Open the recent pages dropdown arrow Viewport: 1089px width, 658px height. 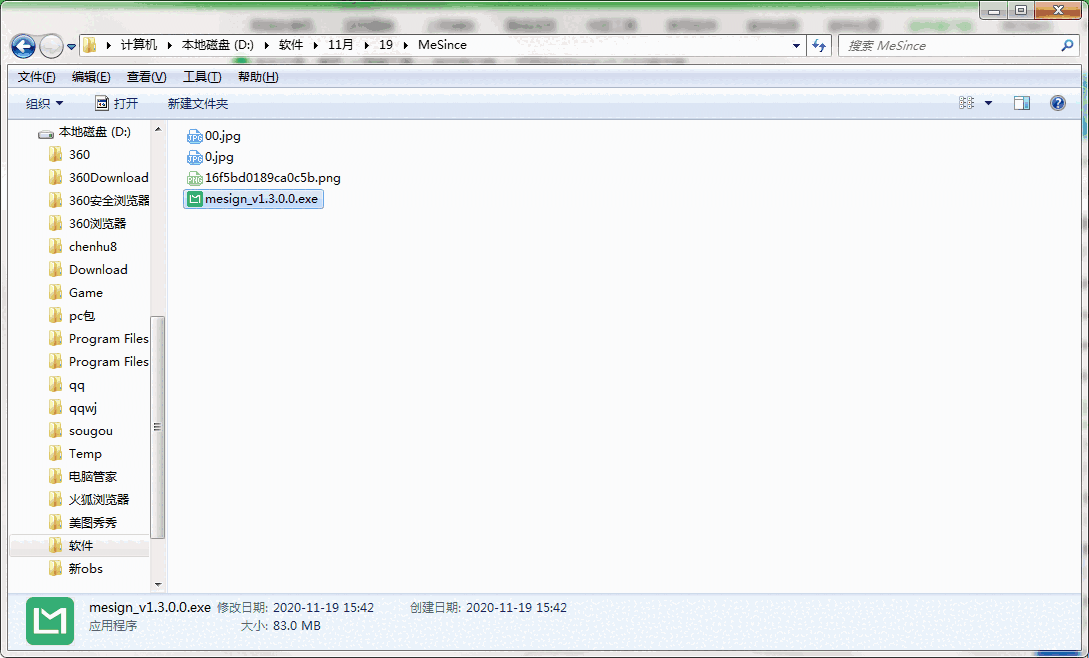pyautogui.click(x=72, y=47)
